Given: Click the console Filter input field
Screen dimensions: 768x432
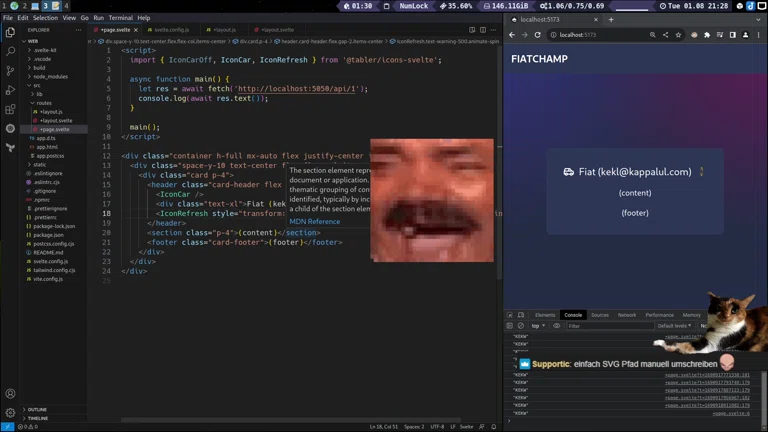Looking at the screenshot, I should pos(610,326).
